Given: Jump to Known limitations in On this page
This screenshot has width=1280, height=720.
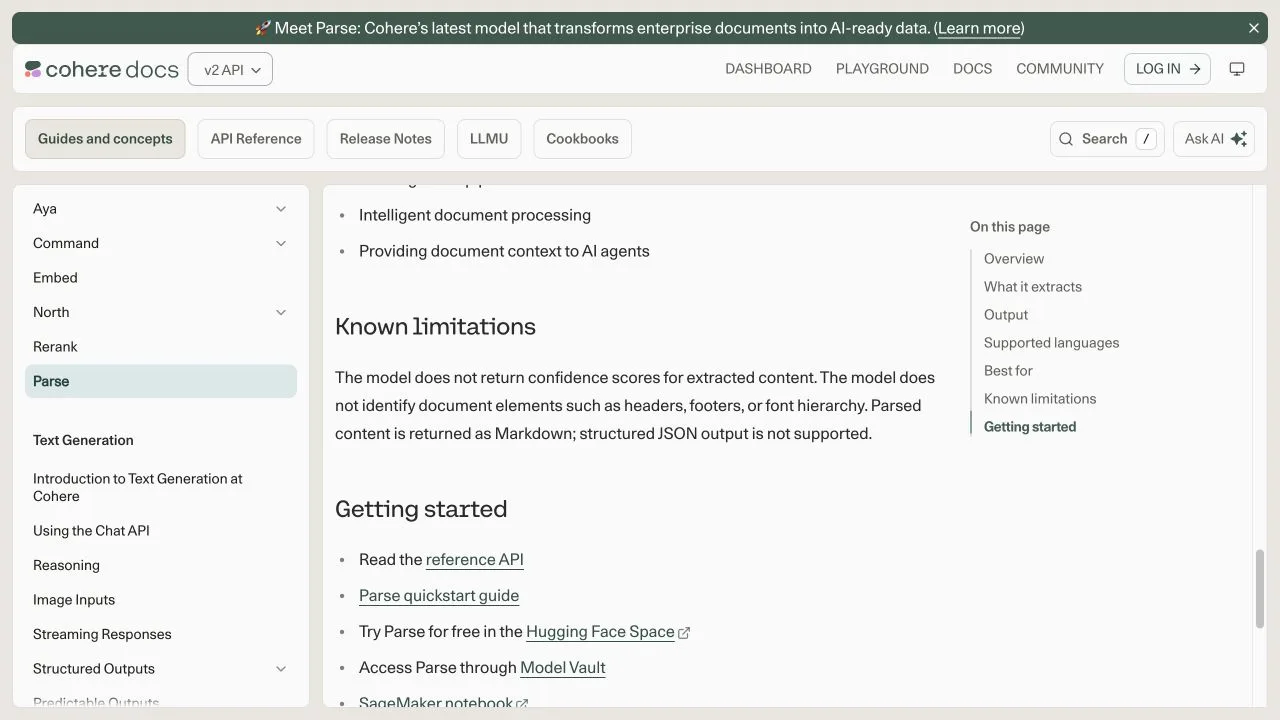Looking at the screenshot, I should (1040, 399).
